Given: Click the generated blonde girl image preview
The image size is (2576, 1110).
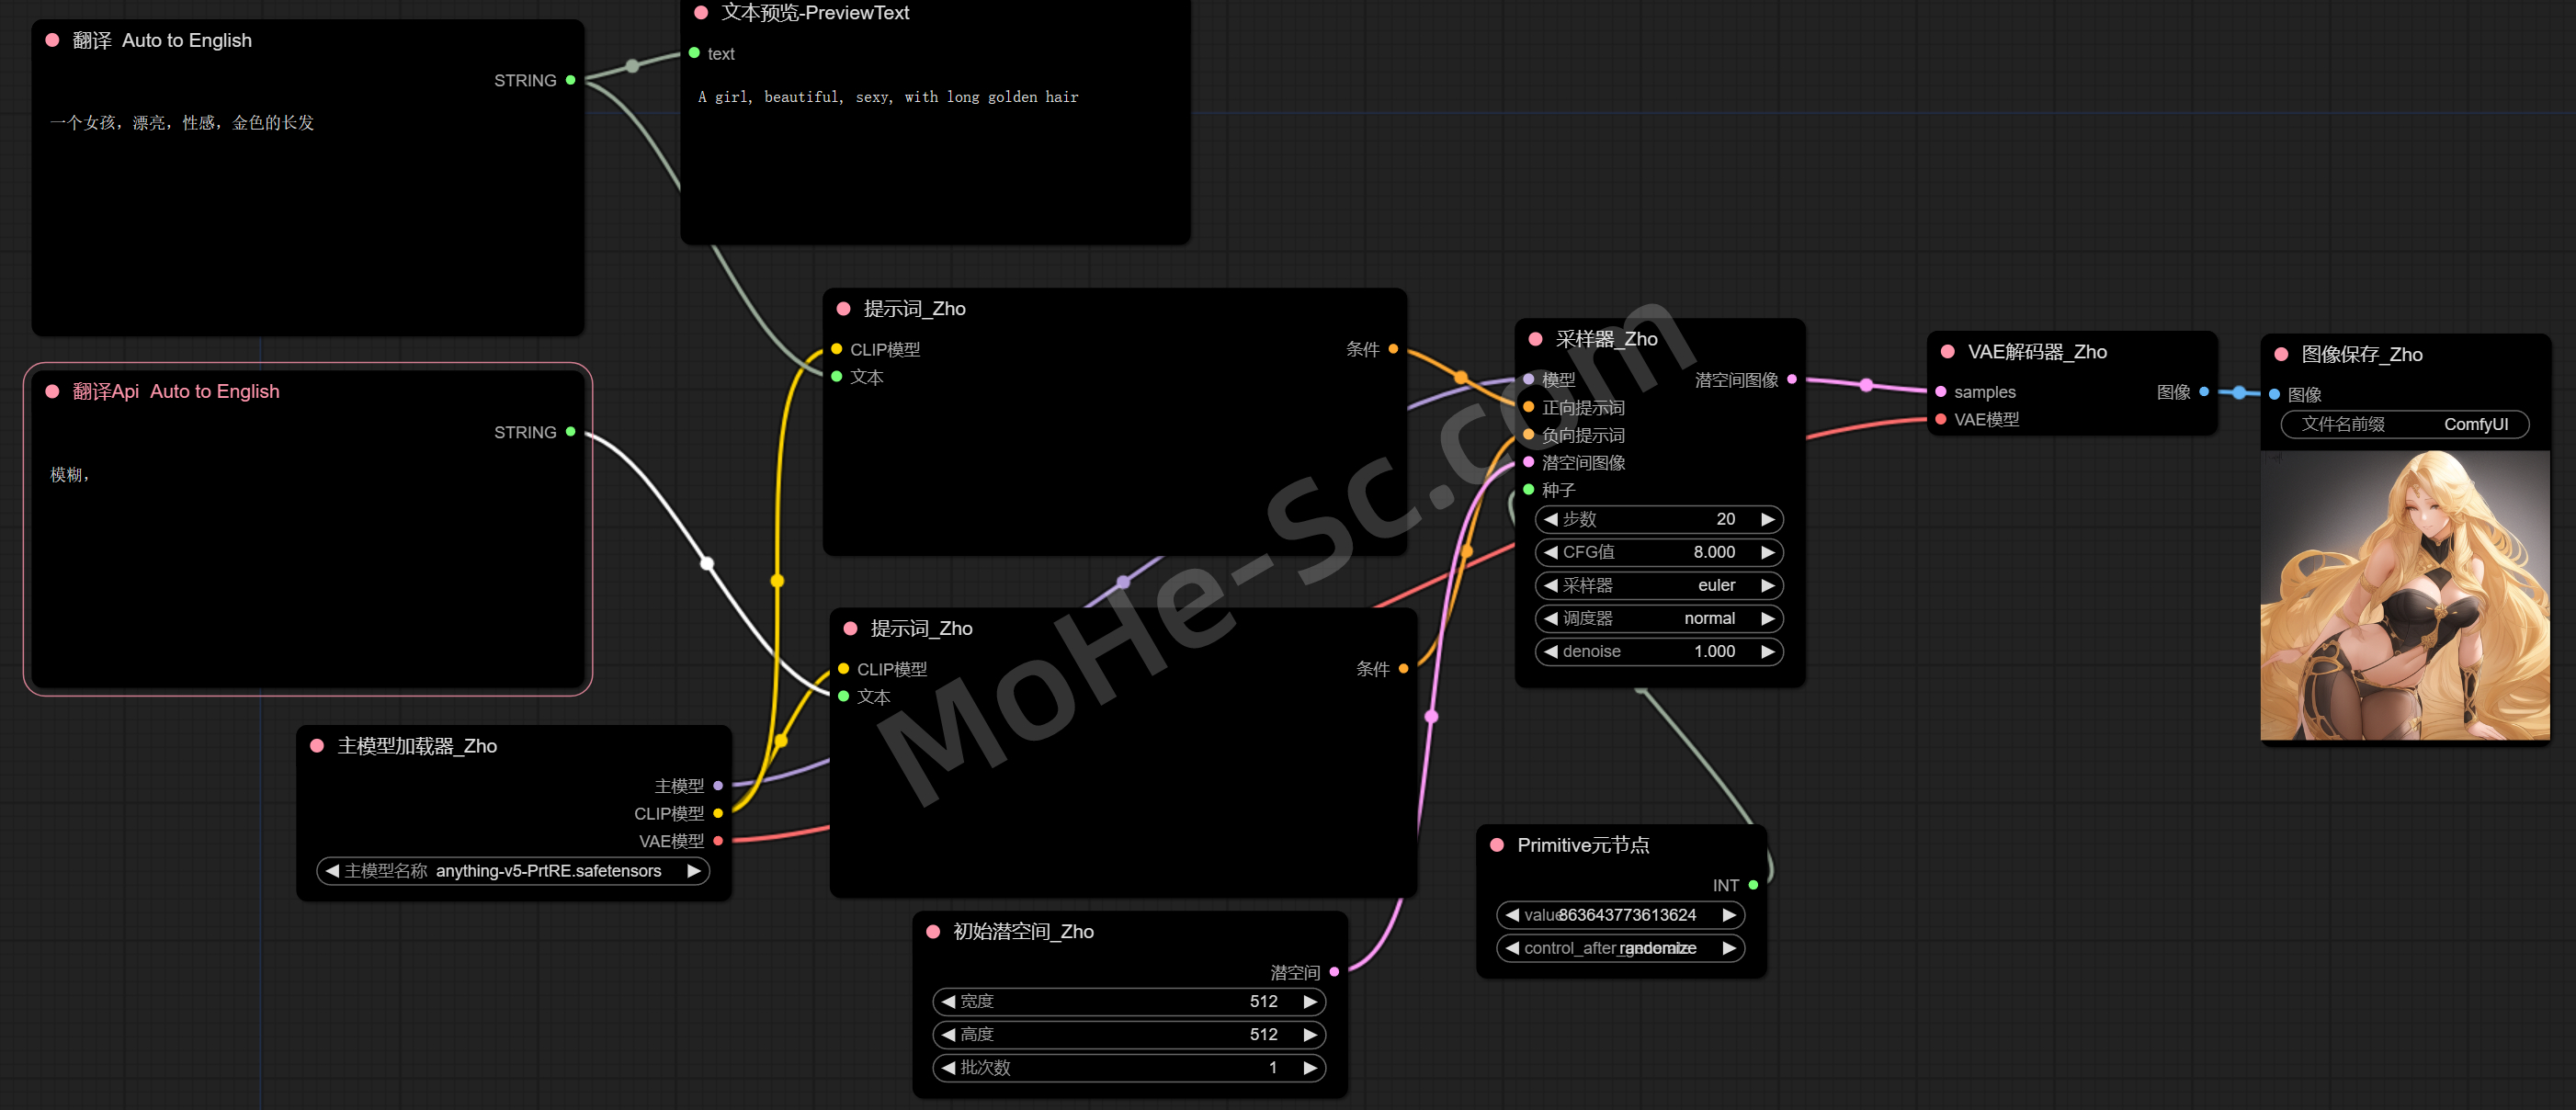Looking at the screenshot, I should click(2404, 595).
